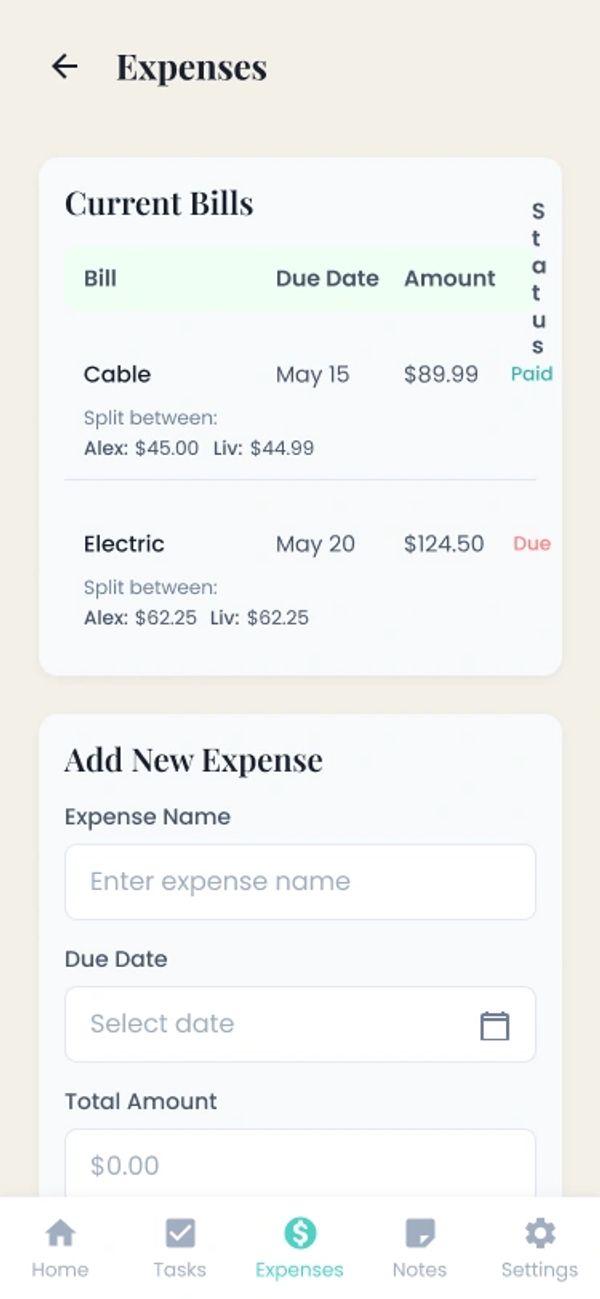Viewport: 600px width, 1299px height.
Task: Open the calendar picker icon
Action: tap(494, 1025)
